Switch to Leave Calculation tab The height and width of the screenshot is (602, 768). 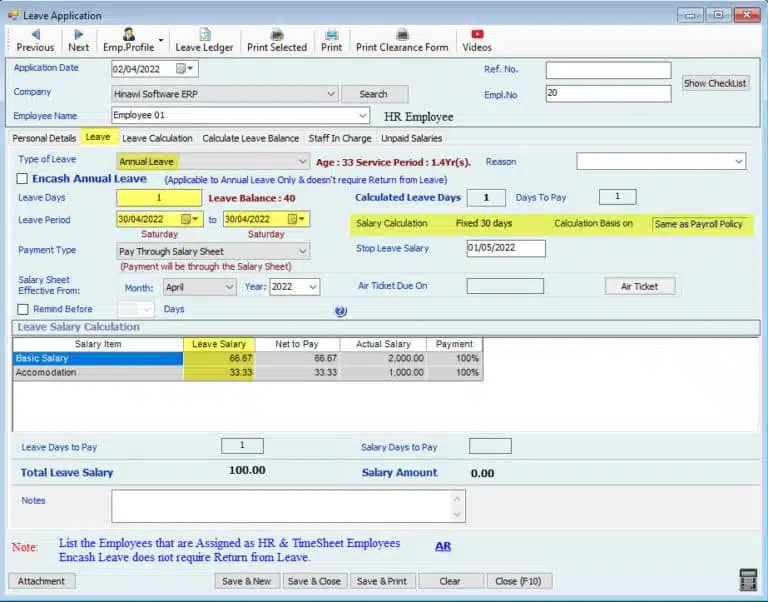(x=157, y=138)
